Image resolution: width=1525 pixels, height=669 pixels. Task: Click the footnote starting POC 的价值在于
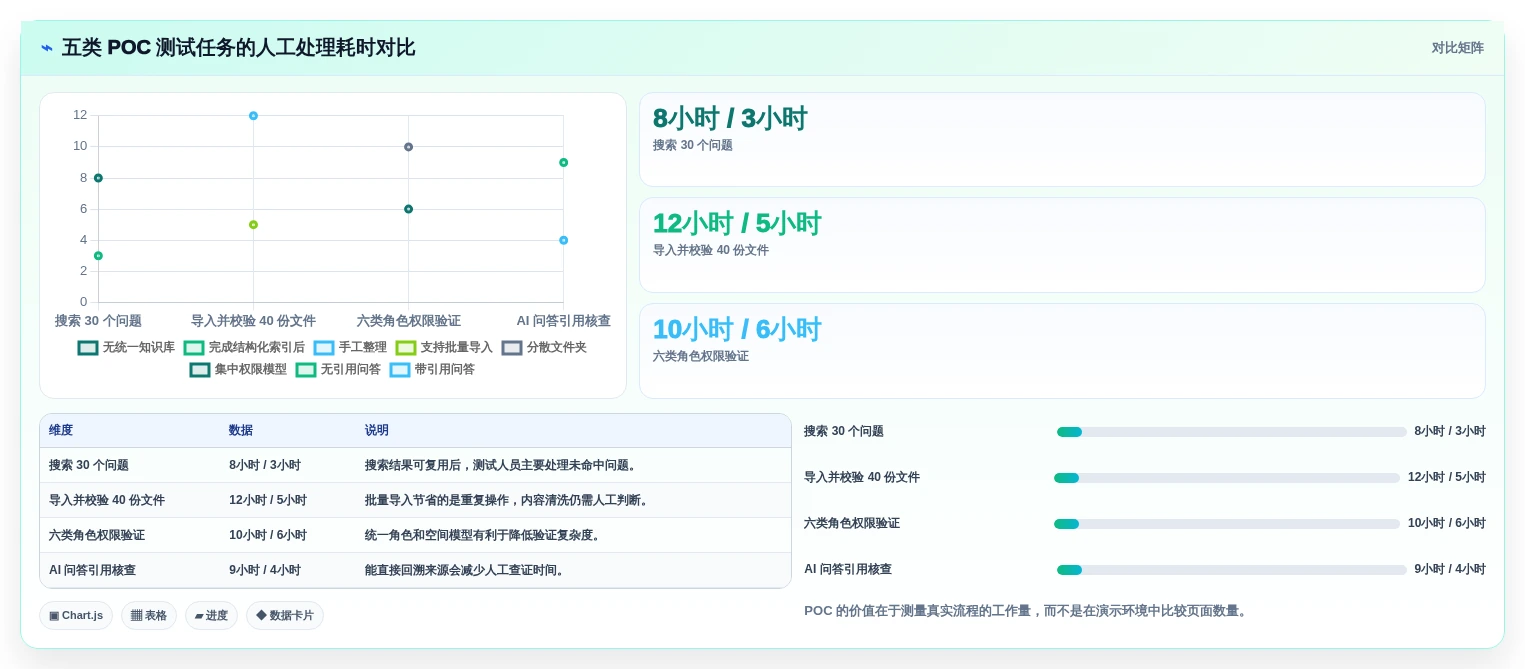[x=1028, y=611]
